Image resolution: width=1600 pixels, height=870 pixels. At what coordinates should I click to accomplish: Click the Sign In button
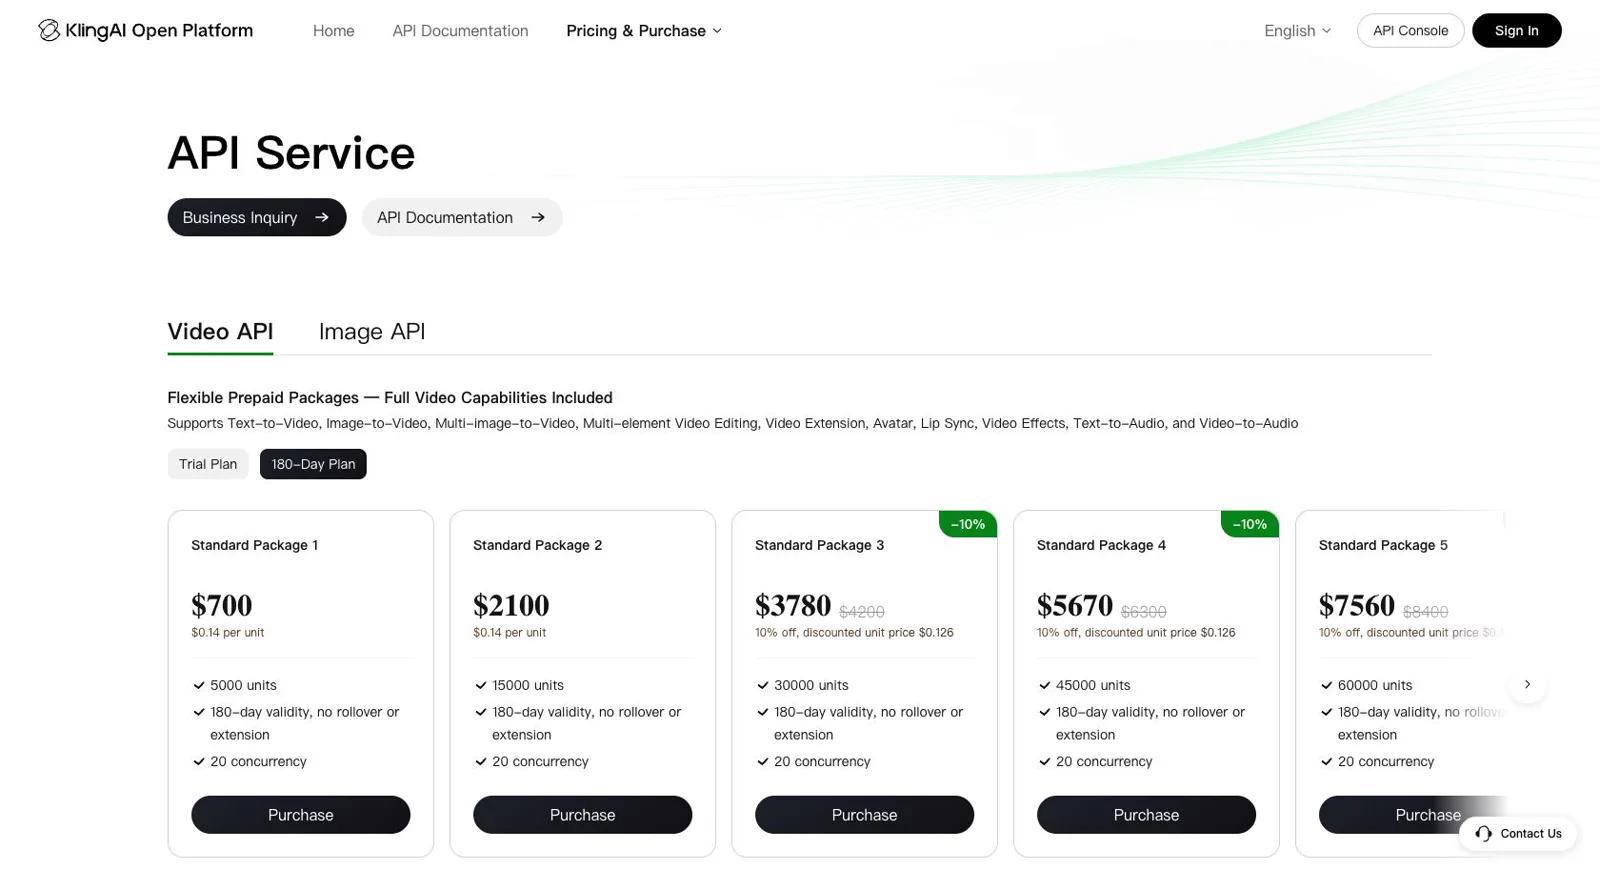1516,31
